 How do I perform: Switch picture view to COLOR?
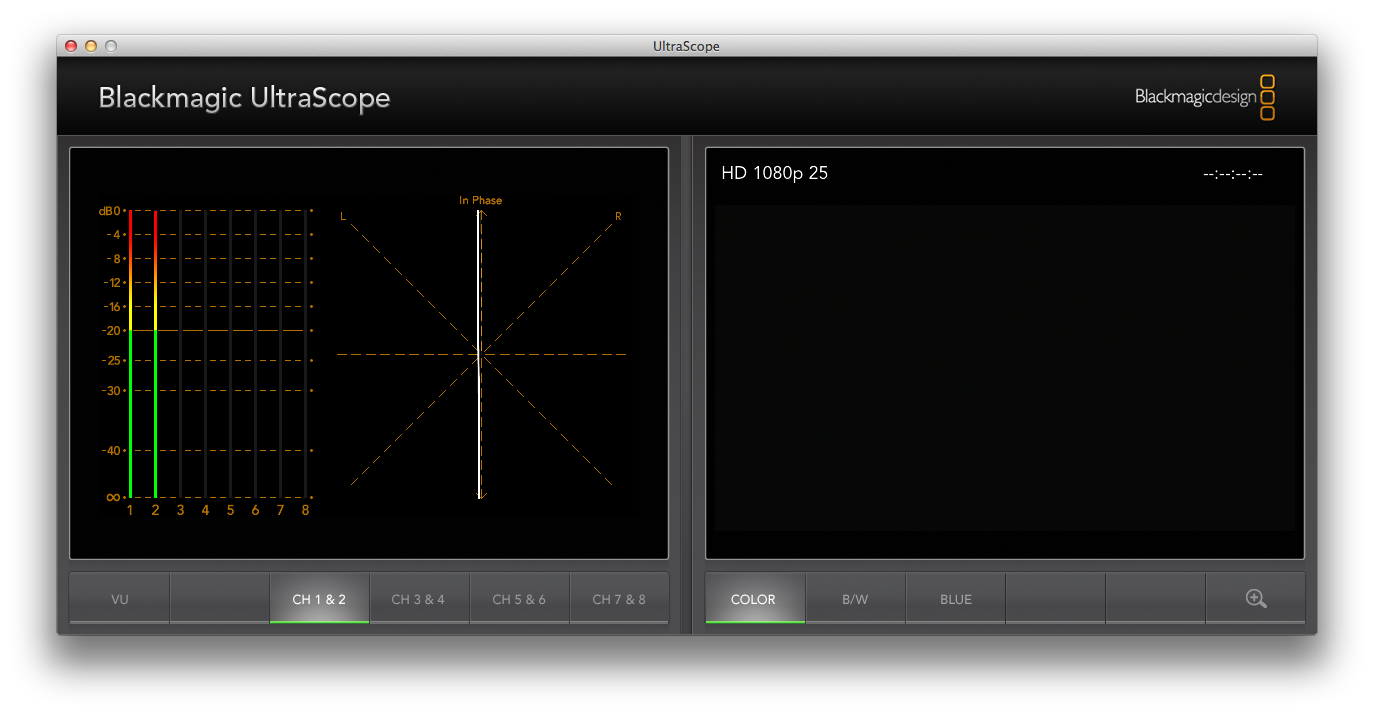(x=755, y=598)
